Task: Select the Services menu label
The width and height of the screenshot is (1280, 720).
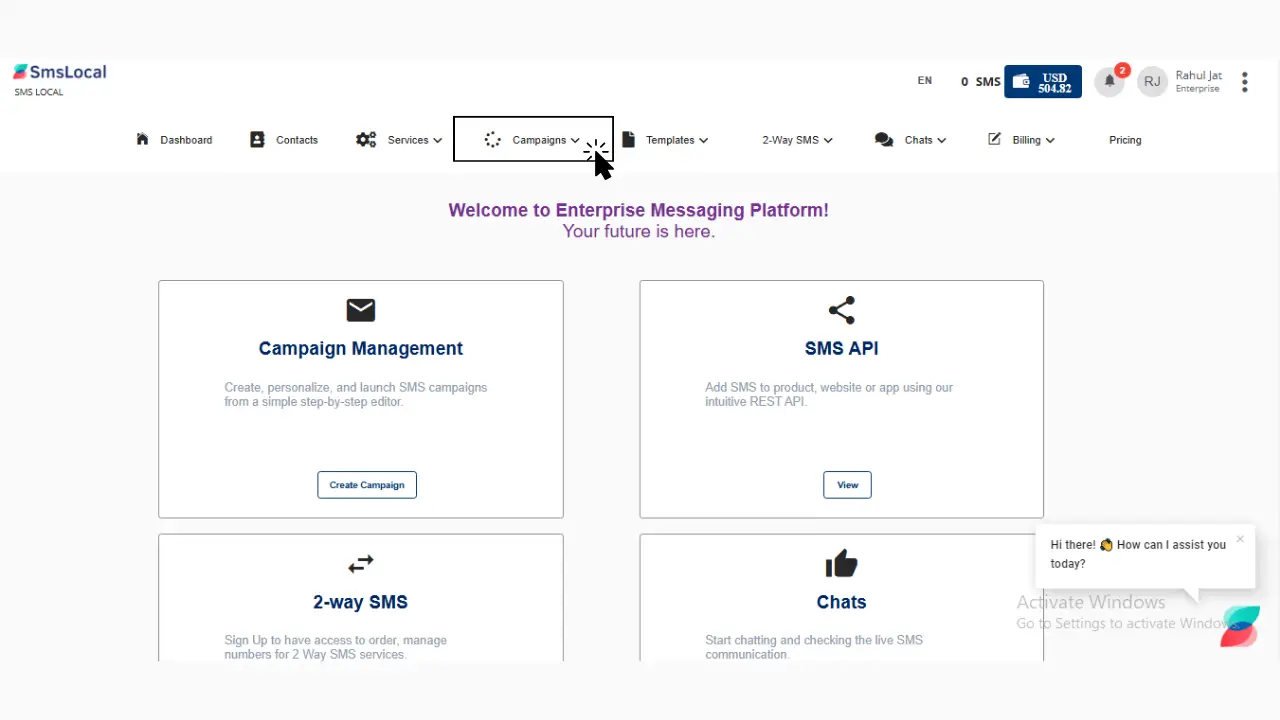Action: (x=408, y=140)
